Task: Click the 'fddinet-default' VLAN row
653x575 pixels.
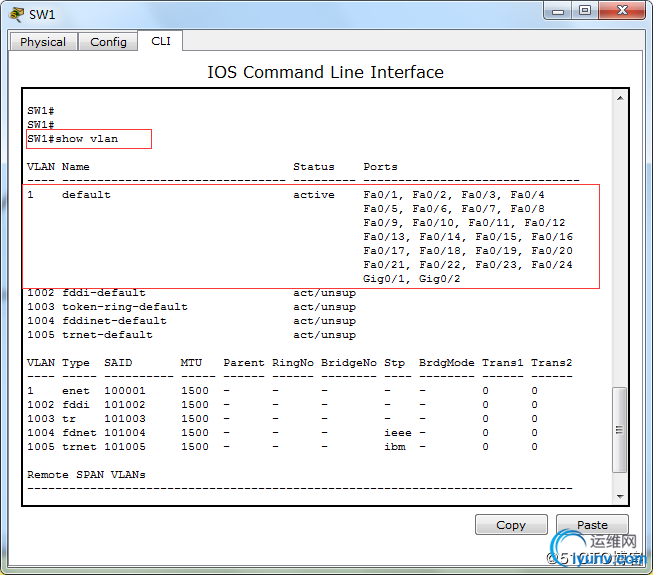Action: click(192, 321)
